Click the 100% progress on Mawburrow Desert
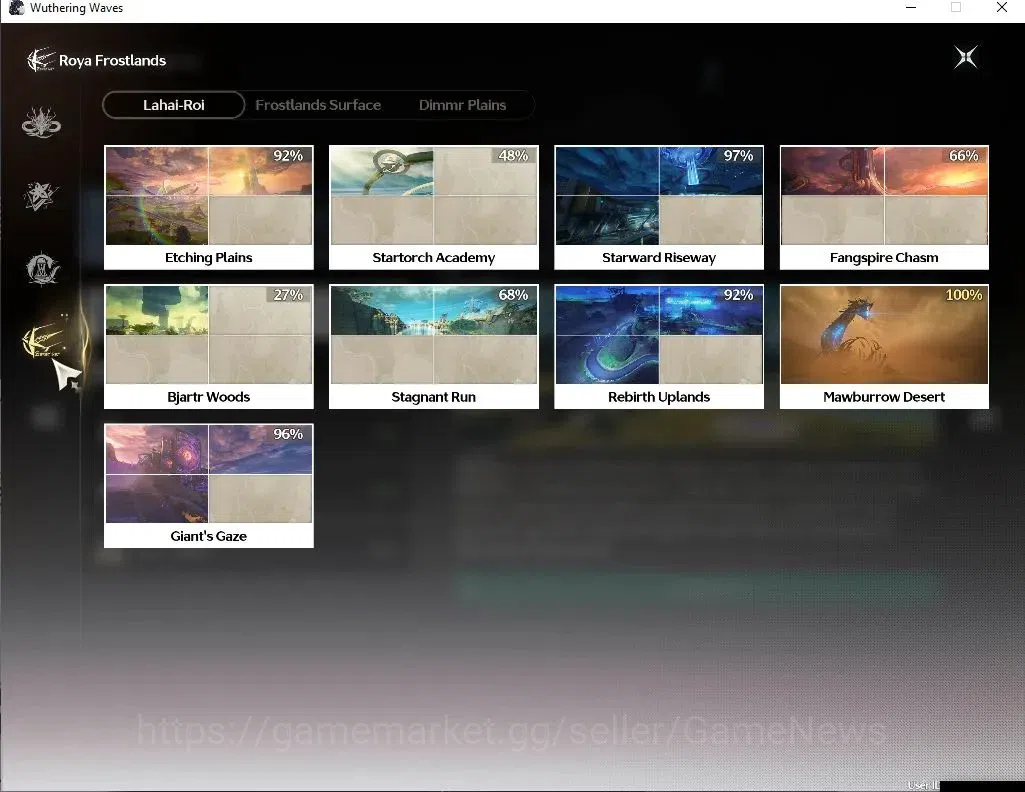Screen dimensions: 1025x792 pyautogui.click(x=964, y=295)
